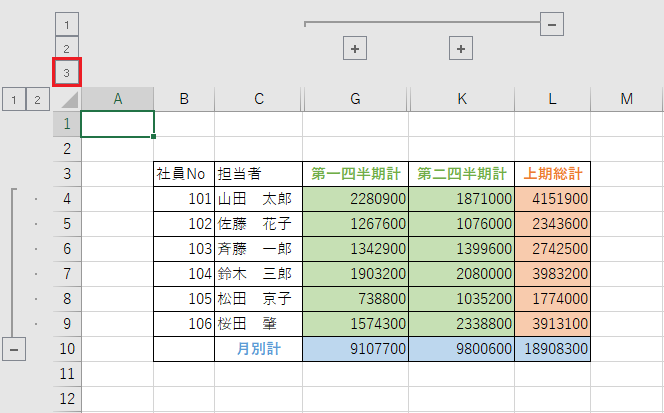Click cell 桜田 肇
The height and width of the screenshot is (413, 664).
click(258, 324)
